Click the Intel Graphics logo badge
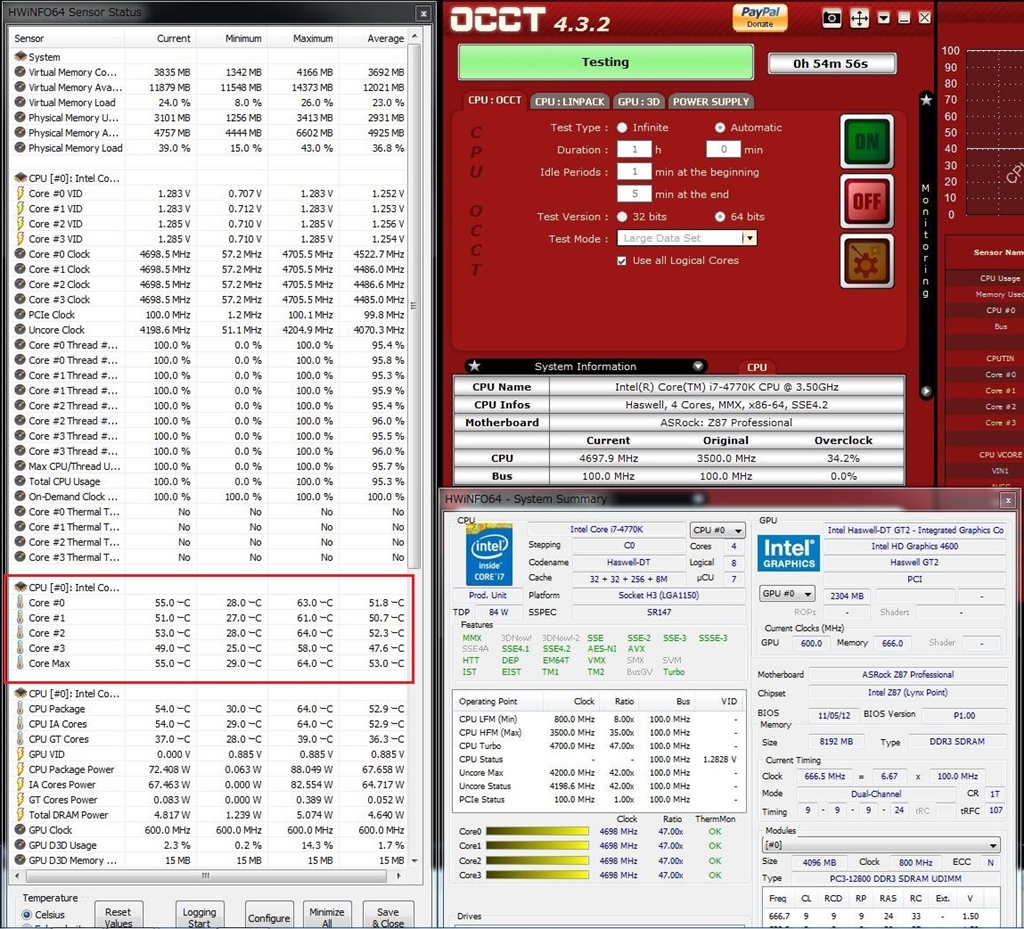 point(789,553)
